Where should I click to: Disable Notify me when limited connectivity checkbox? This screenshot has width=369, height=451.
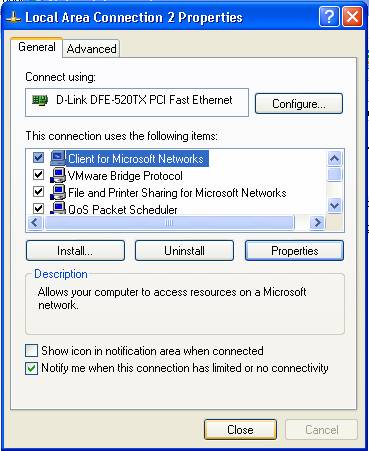tap(31, 368)
